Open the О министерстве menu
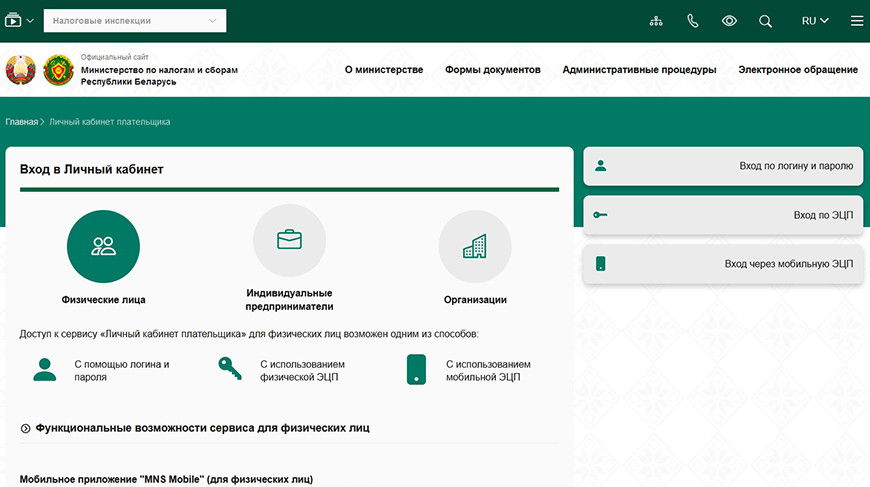The height and width of the screenshot is (487, 870). pos(384,70)
